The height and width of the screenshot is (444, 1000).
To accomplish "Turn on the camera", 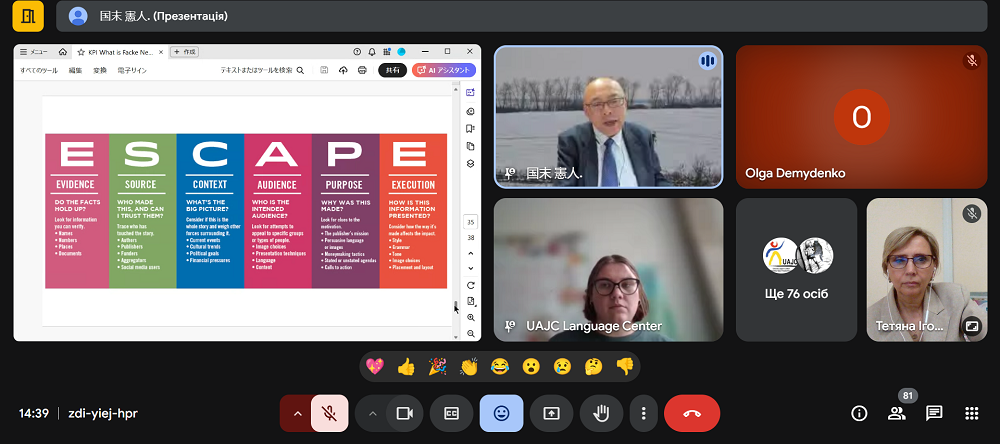I will click(x=405, y=413).
